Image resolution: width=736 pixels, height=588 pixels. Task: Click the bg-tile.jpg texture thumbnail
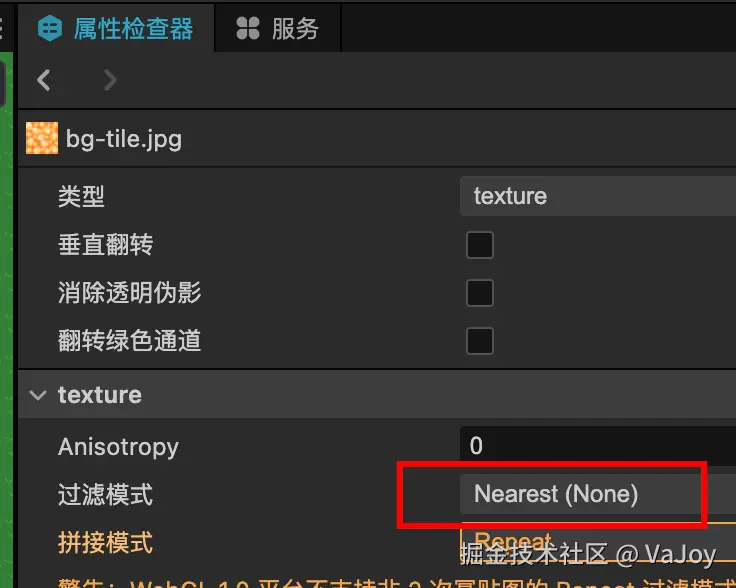pyautogui.click(x=42, y=138)
